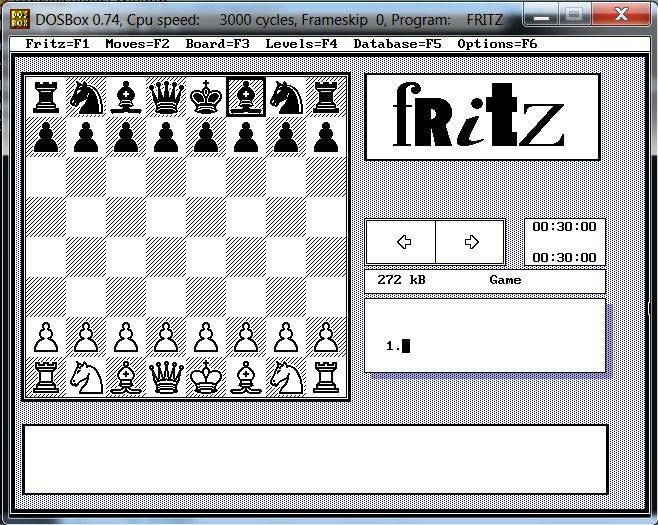Click the empty analysis panel at bottom
This screenshot has height=525, width=658.
pyautogui.click(x=315, y=460)
